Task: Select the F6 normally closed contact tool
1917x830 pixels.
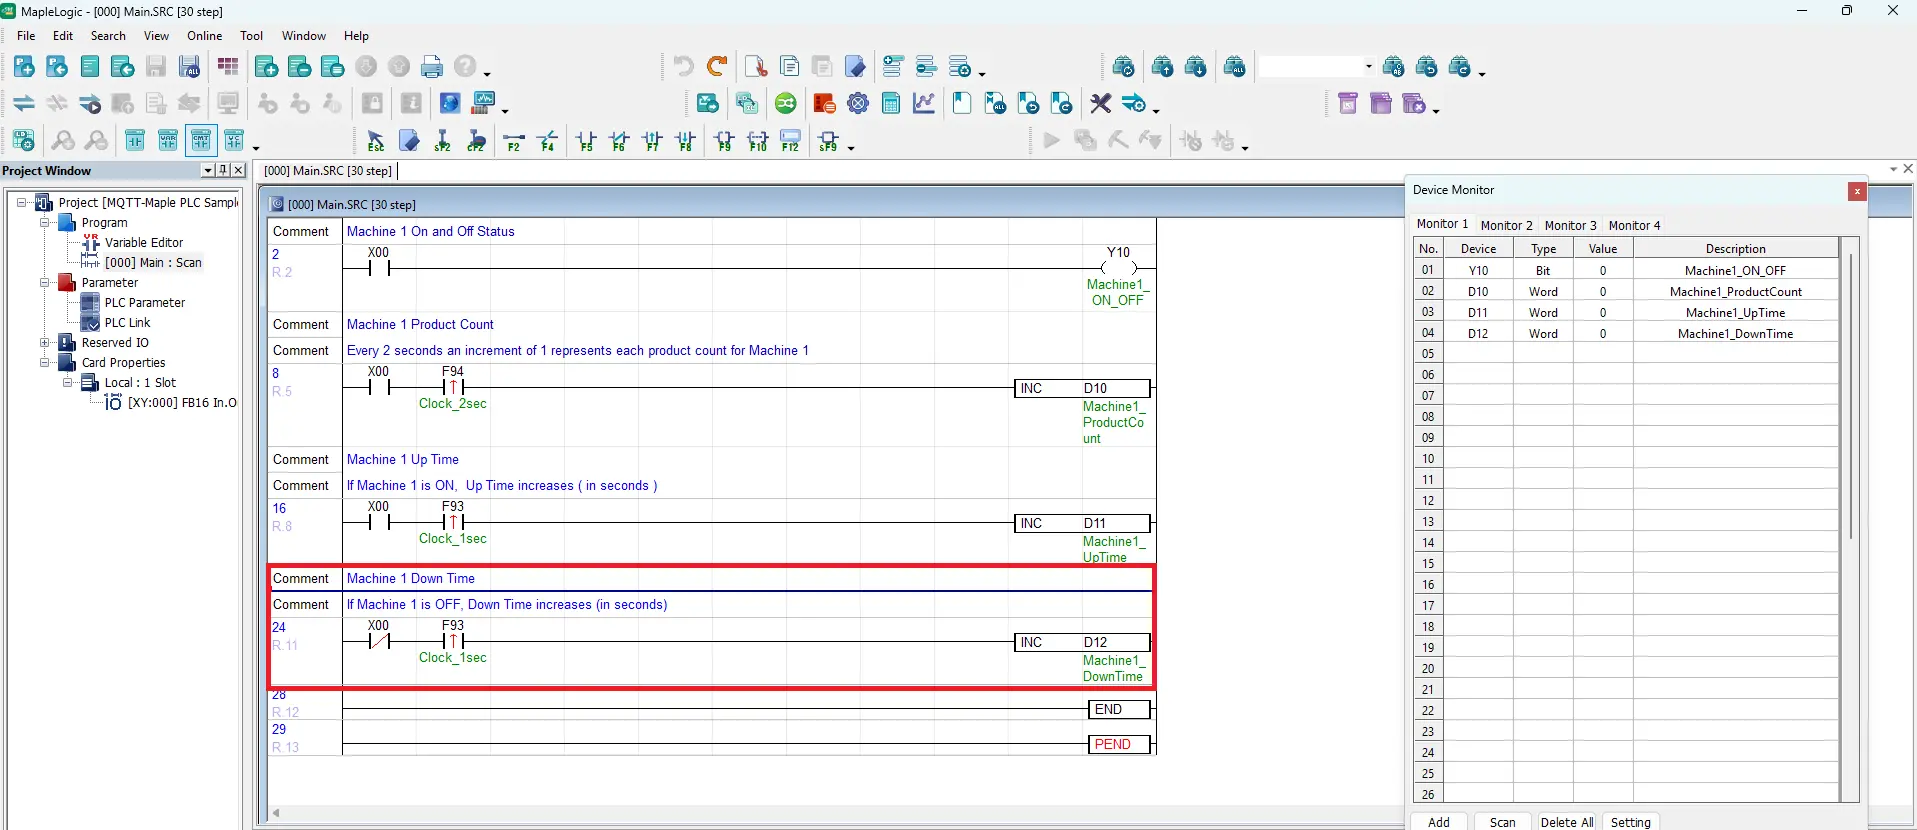Action: click(x=619, y=141)
